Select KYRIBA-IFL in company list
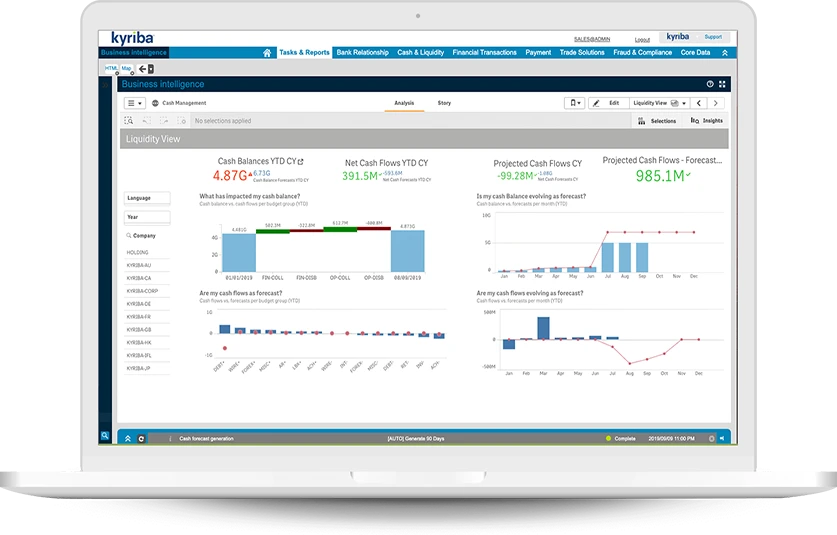 click(x=147, y=355)
